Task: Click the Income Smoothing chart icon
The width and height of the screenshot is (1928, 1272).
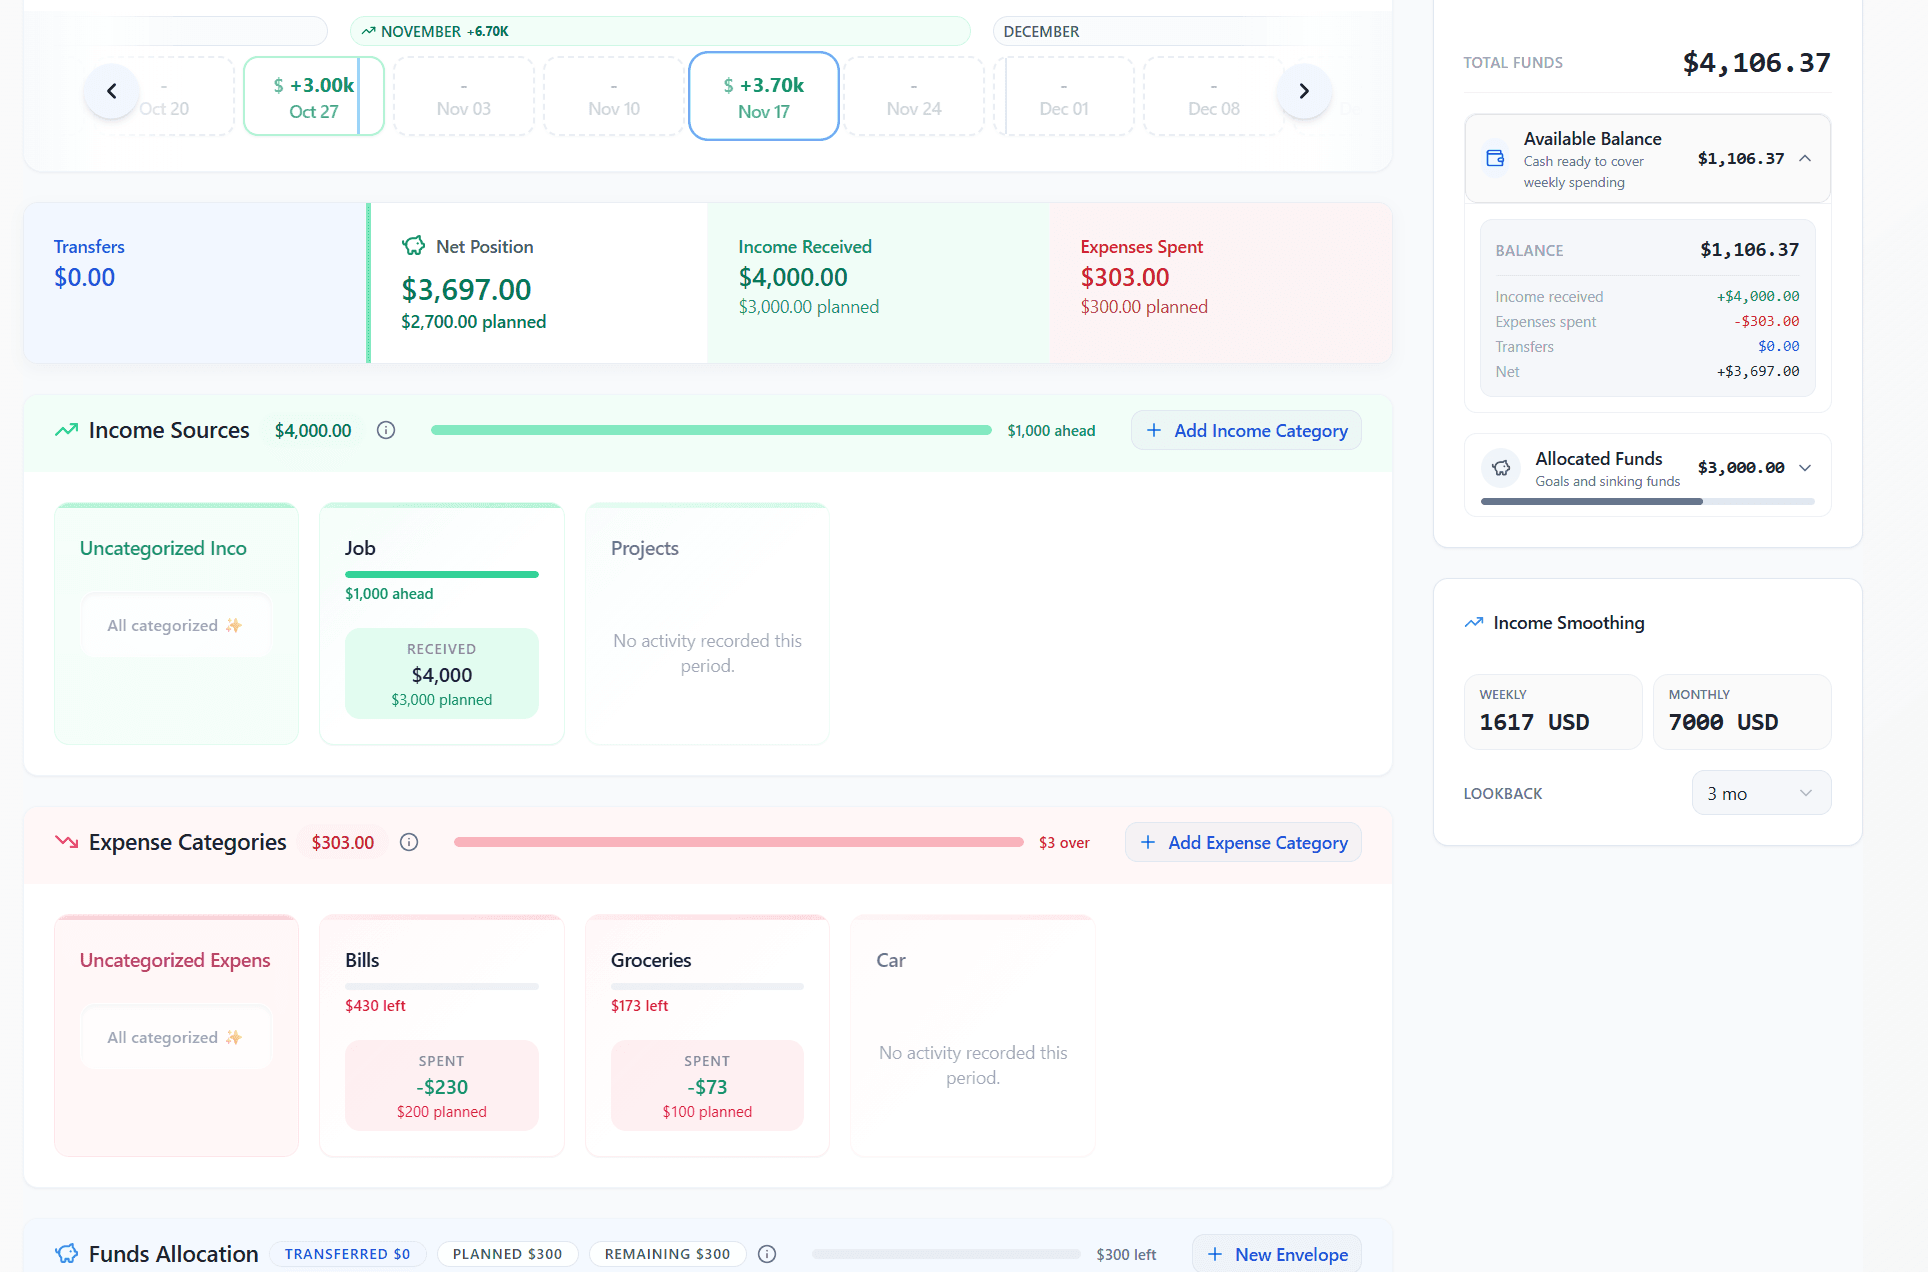Action: [1472, 621]
